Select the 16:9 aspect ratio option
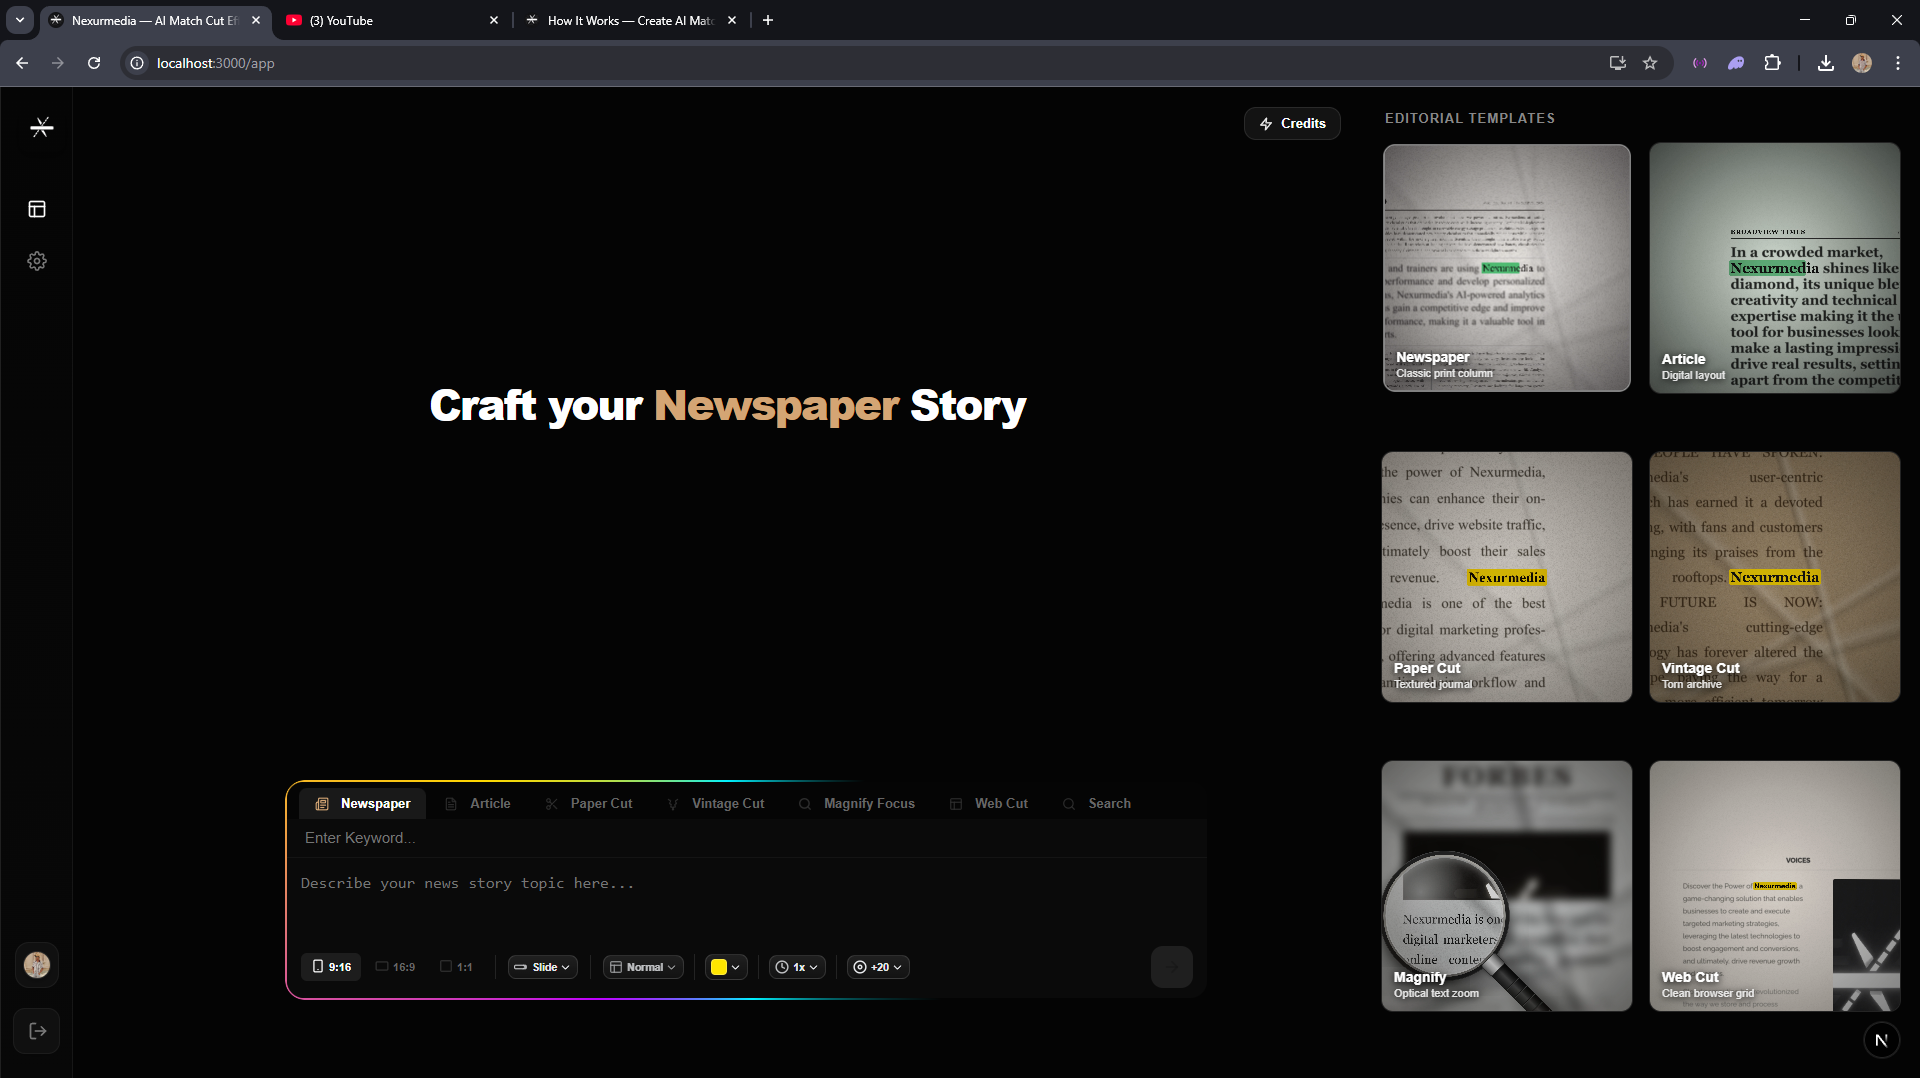Image resolution: width=1920 pixels, height=1078 pixels. [396, 967]
